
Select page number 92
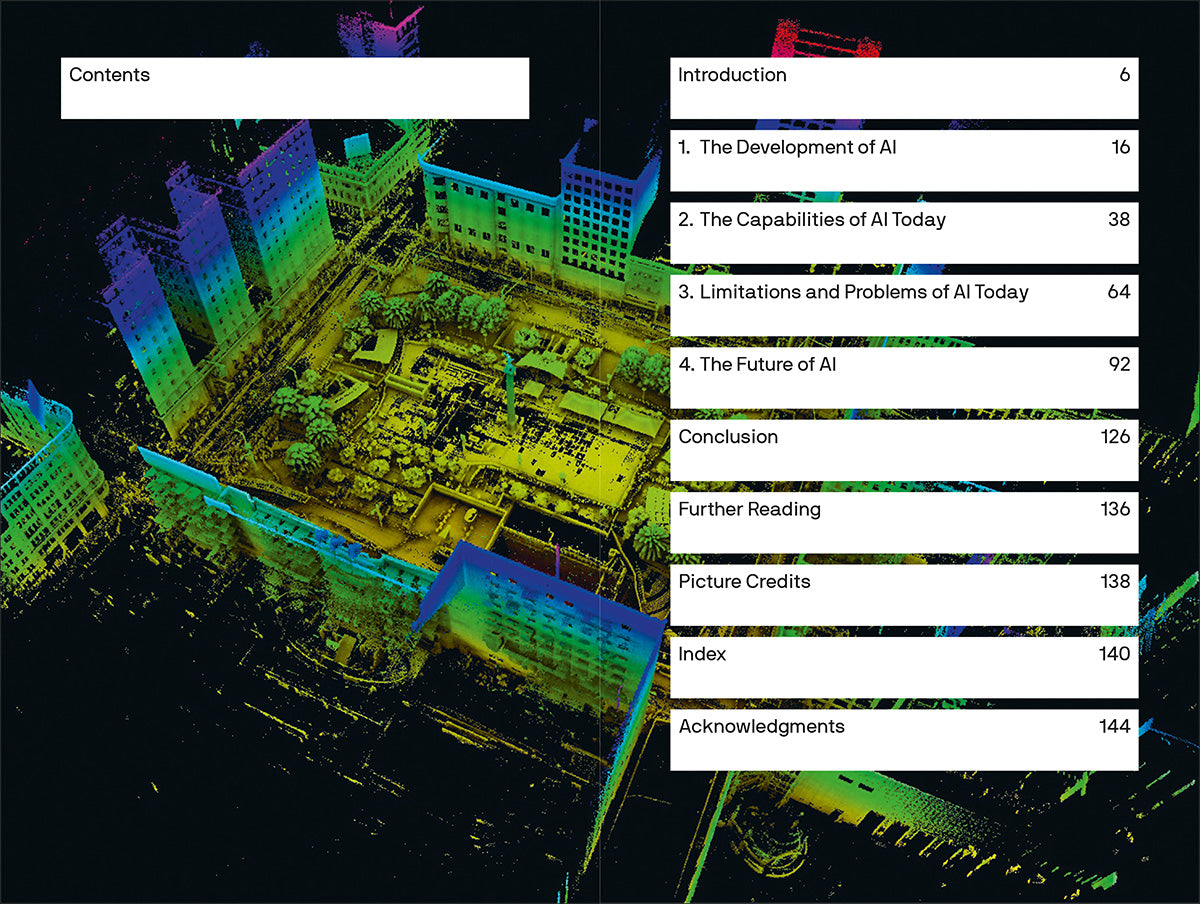(1118, 365)
